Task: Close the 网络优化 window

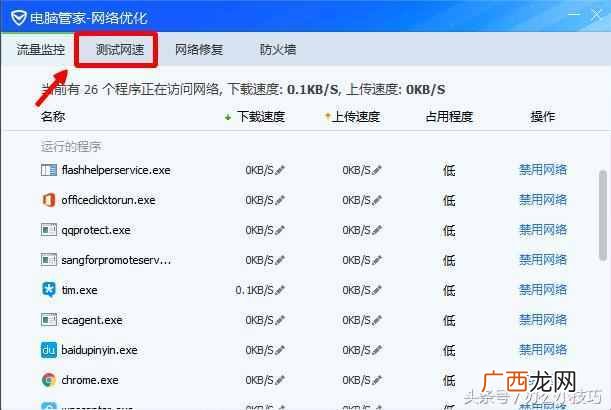Action: tap(596, 15)
